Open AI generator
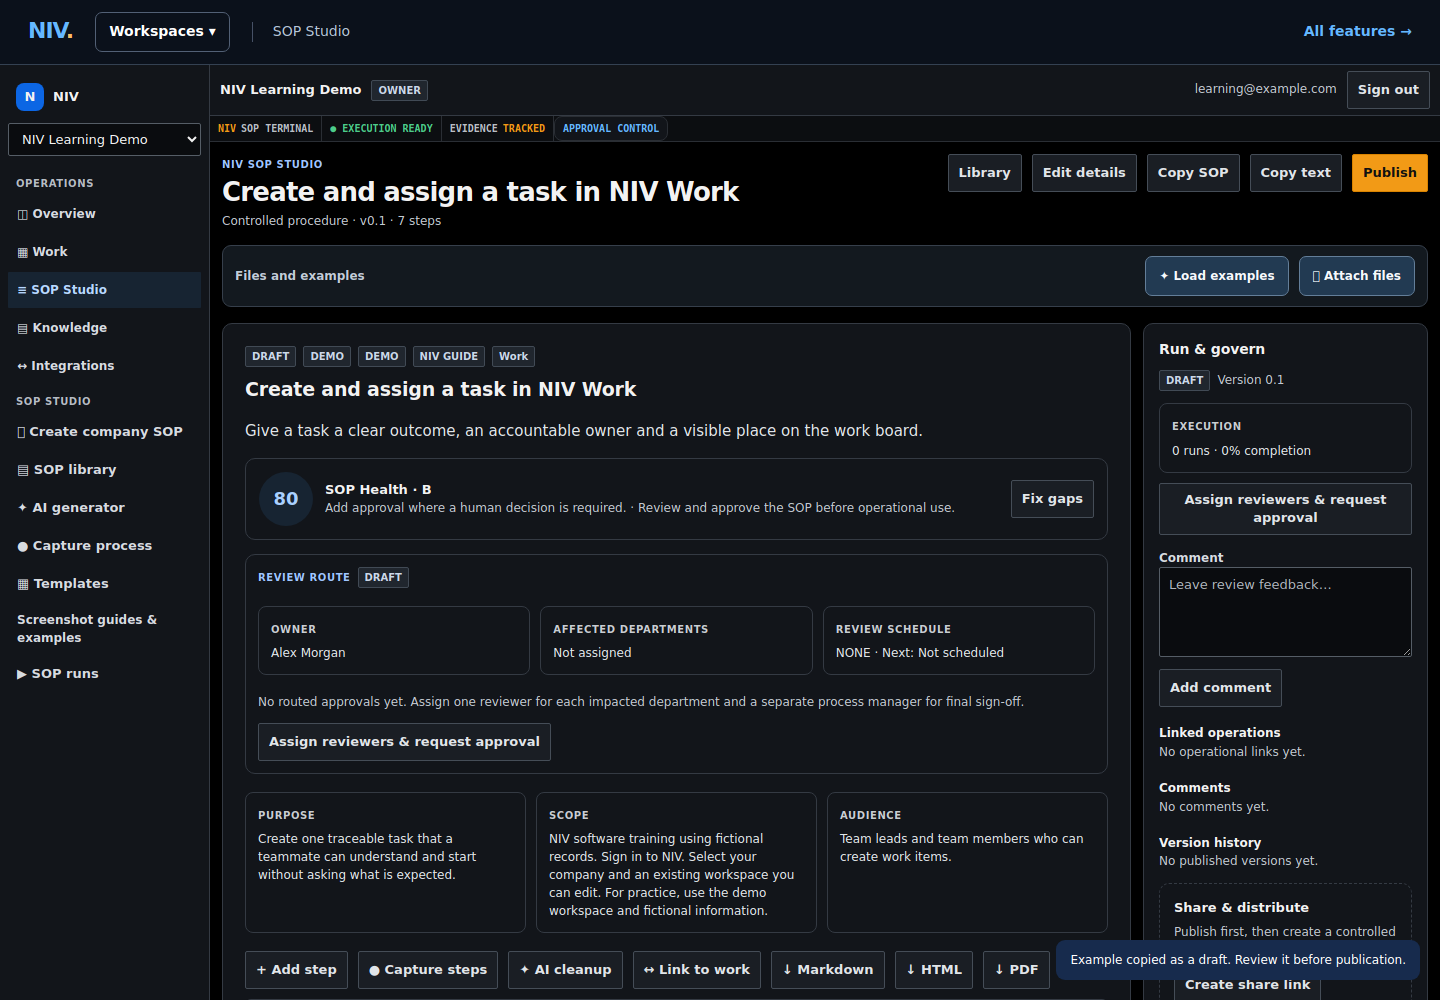1440x1000 pixels. click(104, 508)
